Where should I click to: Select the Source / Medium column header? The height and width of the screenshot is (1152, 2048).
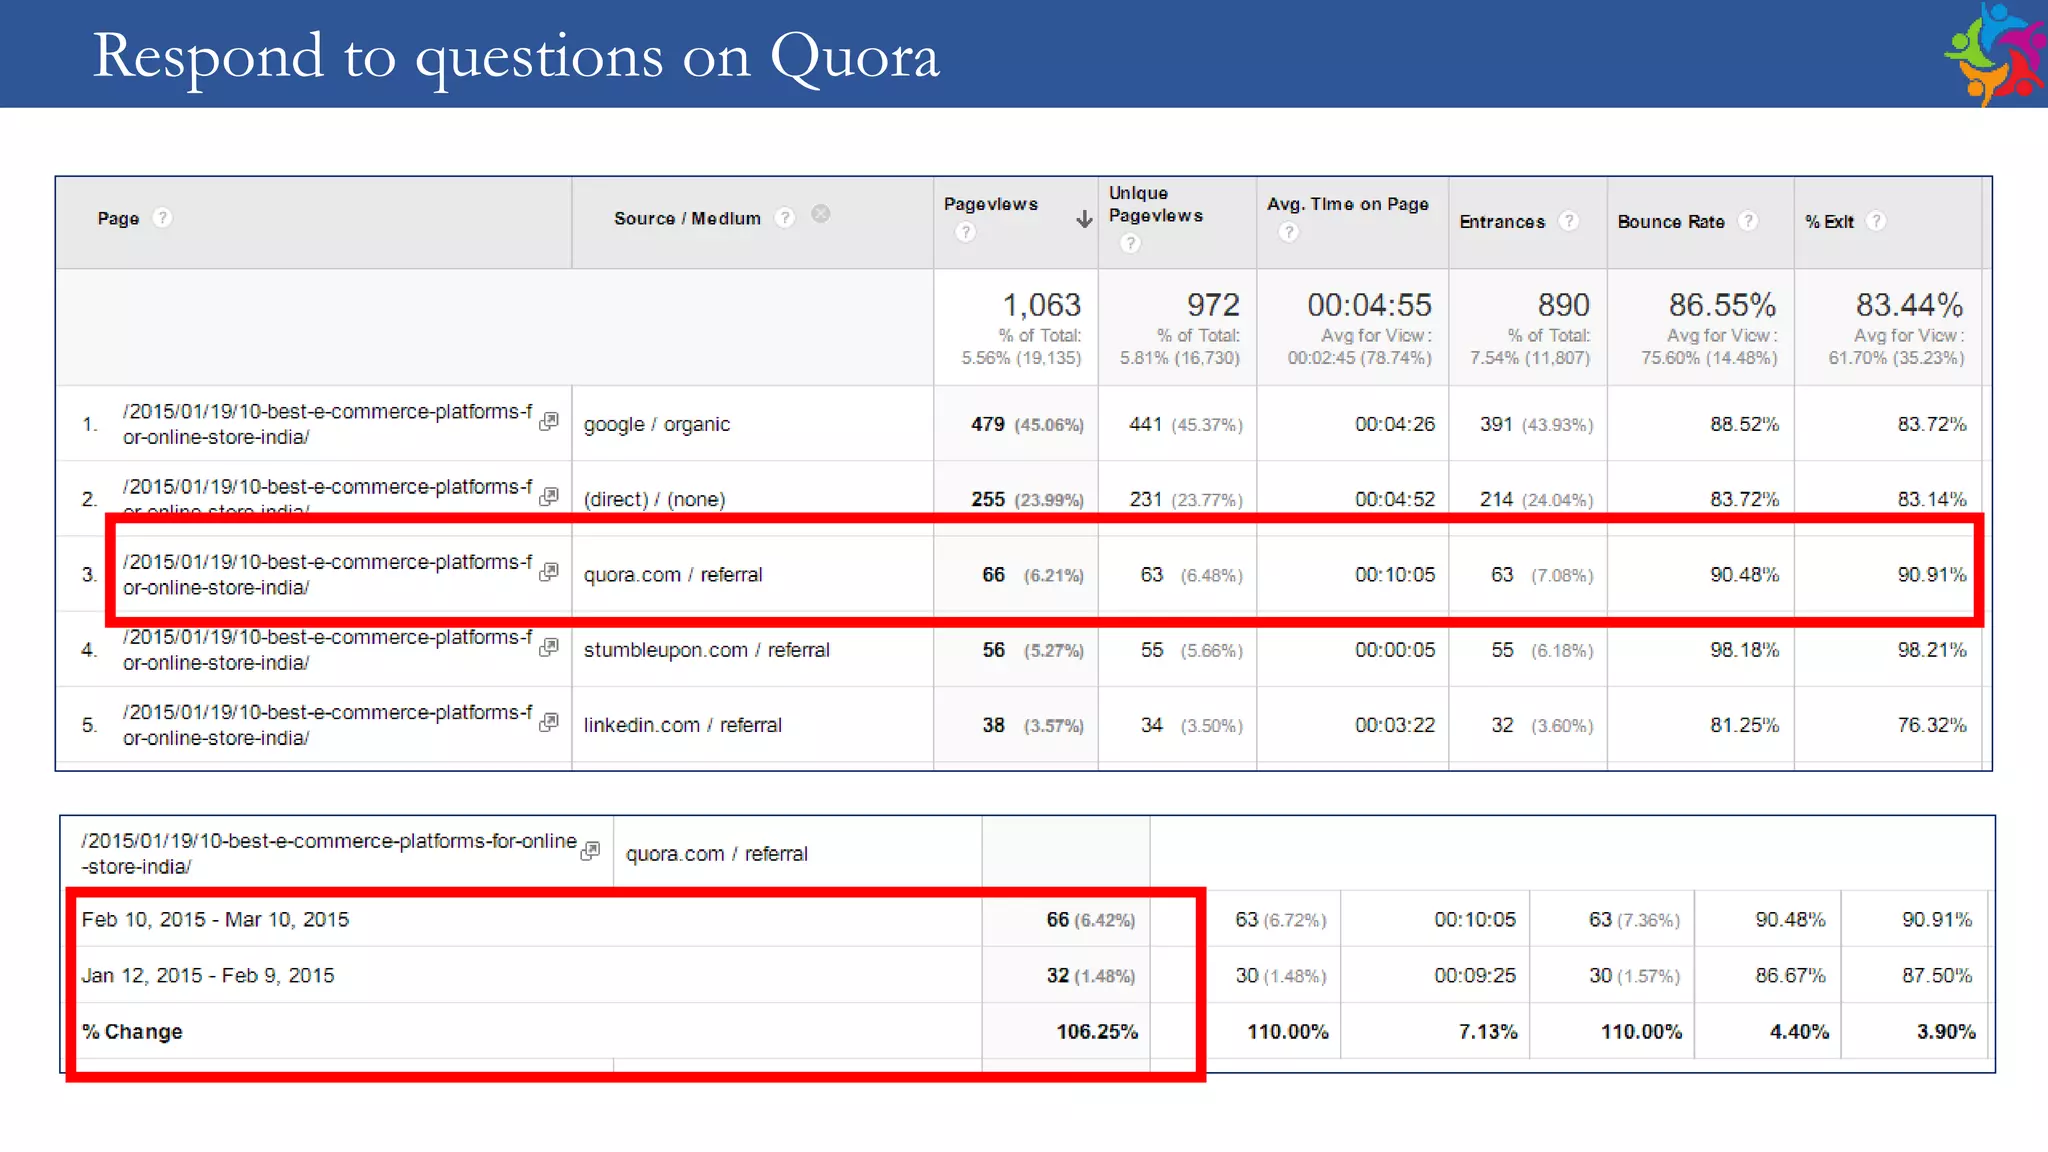click(x=687, y=218)
